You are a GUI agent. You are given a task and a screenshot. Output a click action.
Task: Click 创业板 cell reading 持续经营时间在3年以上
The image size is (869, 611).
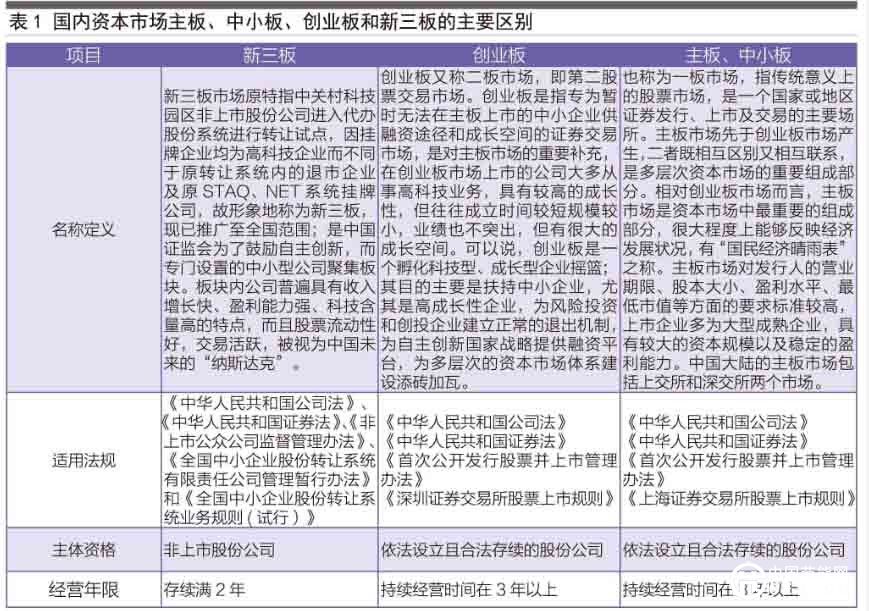(x=469, y=589)
